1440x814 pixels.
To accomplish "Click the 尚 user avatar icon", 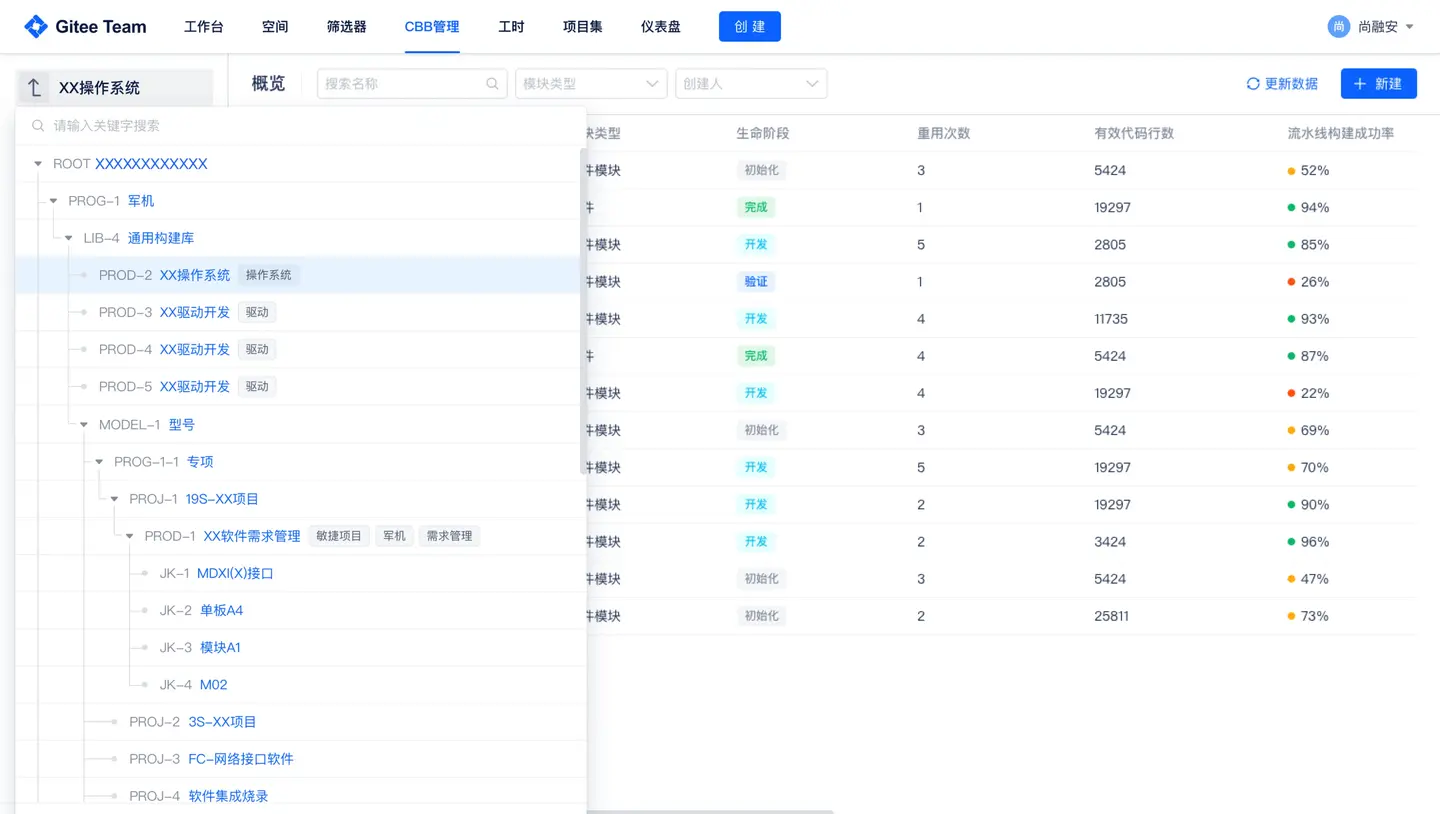I will (x=1338, y=26).
